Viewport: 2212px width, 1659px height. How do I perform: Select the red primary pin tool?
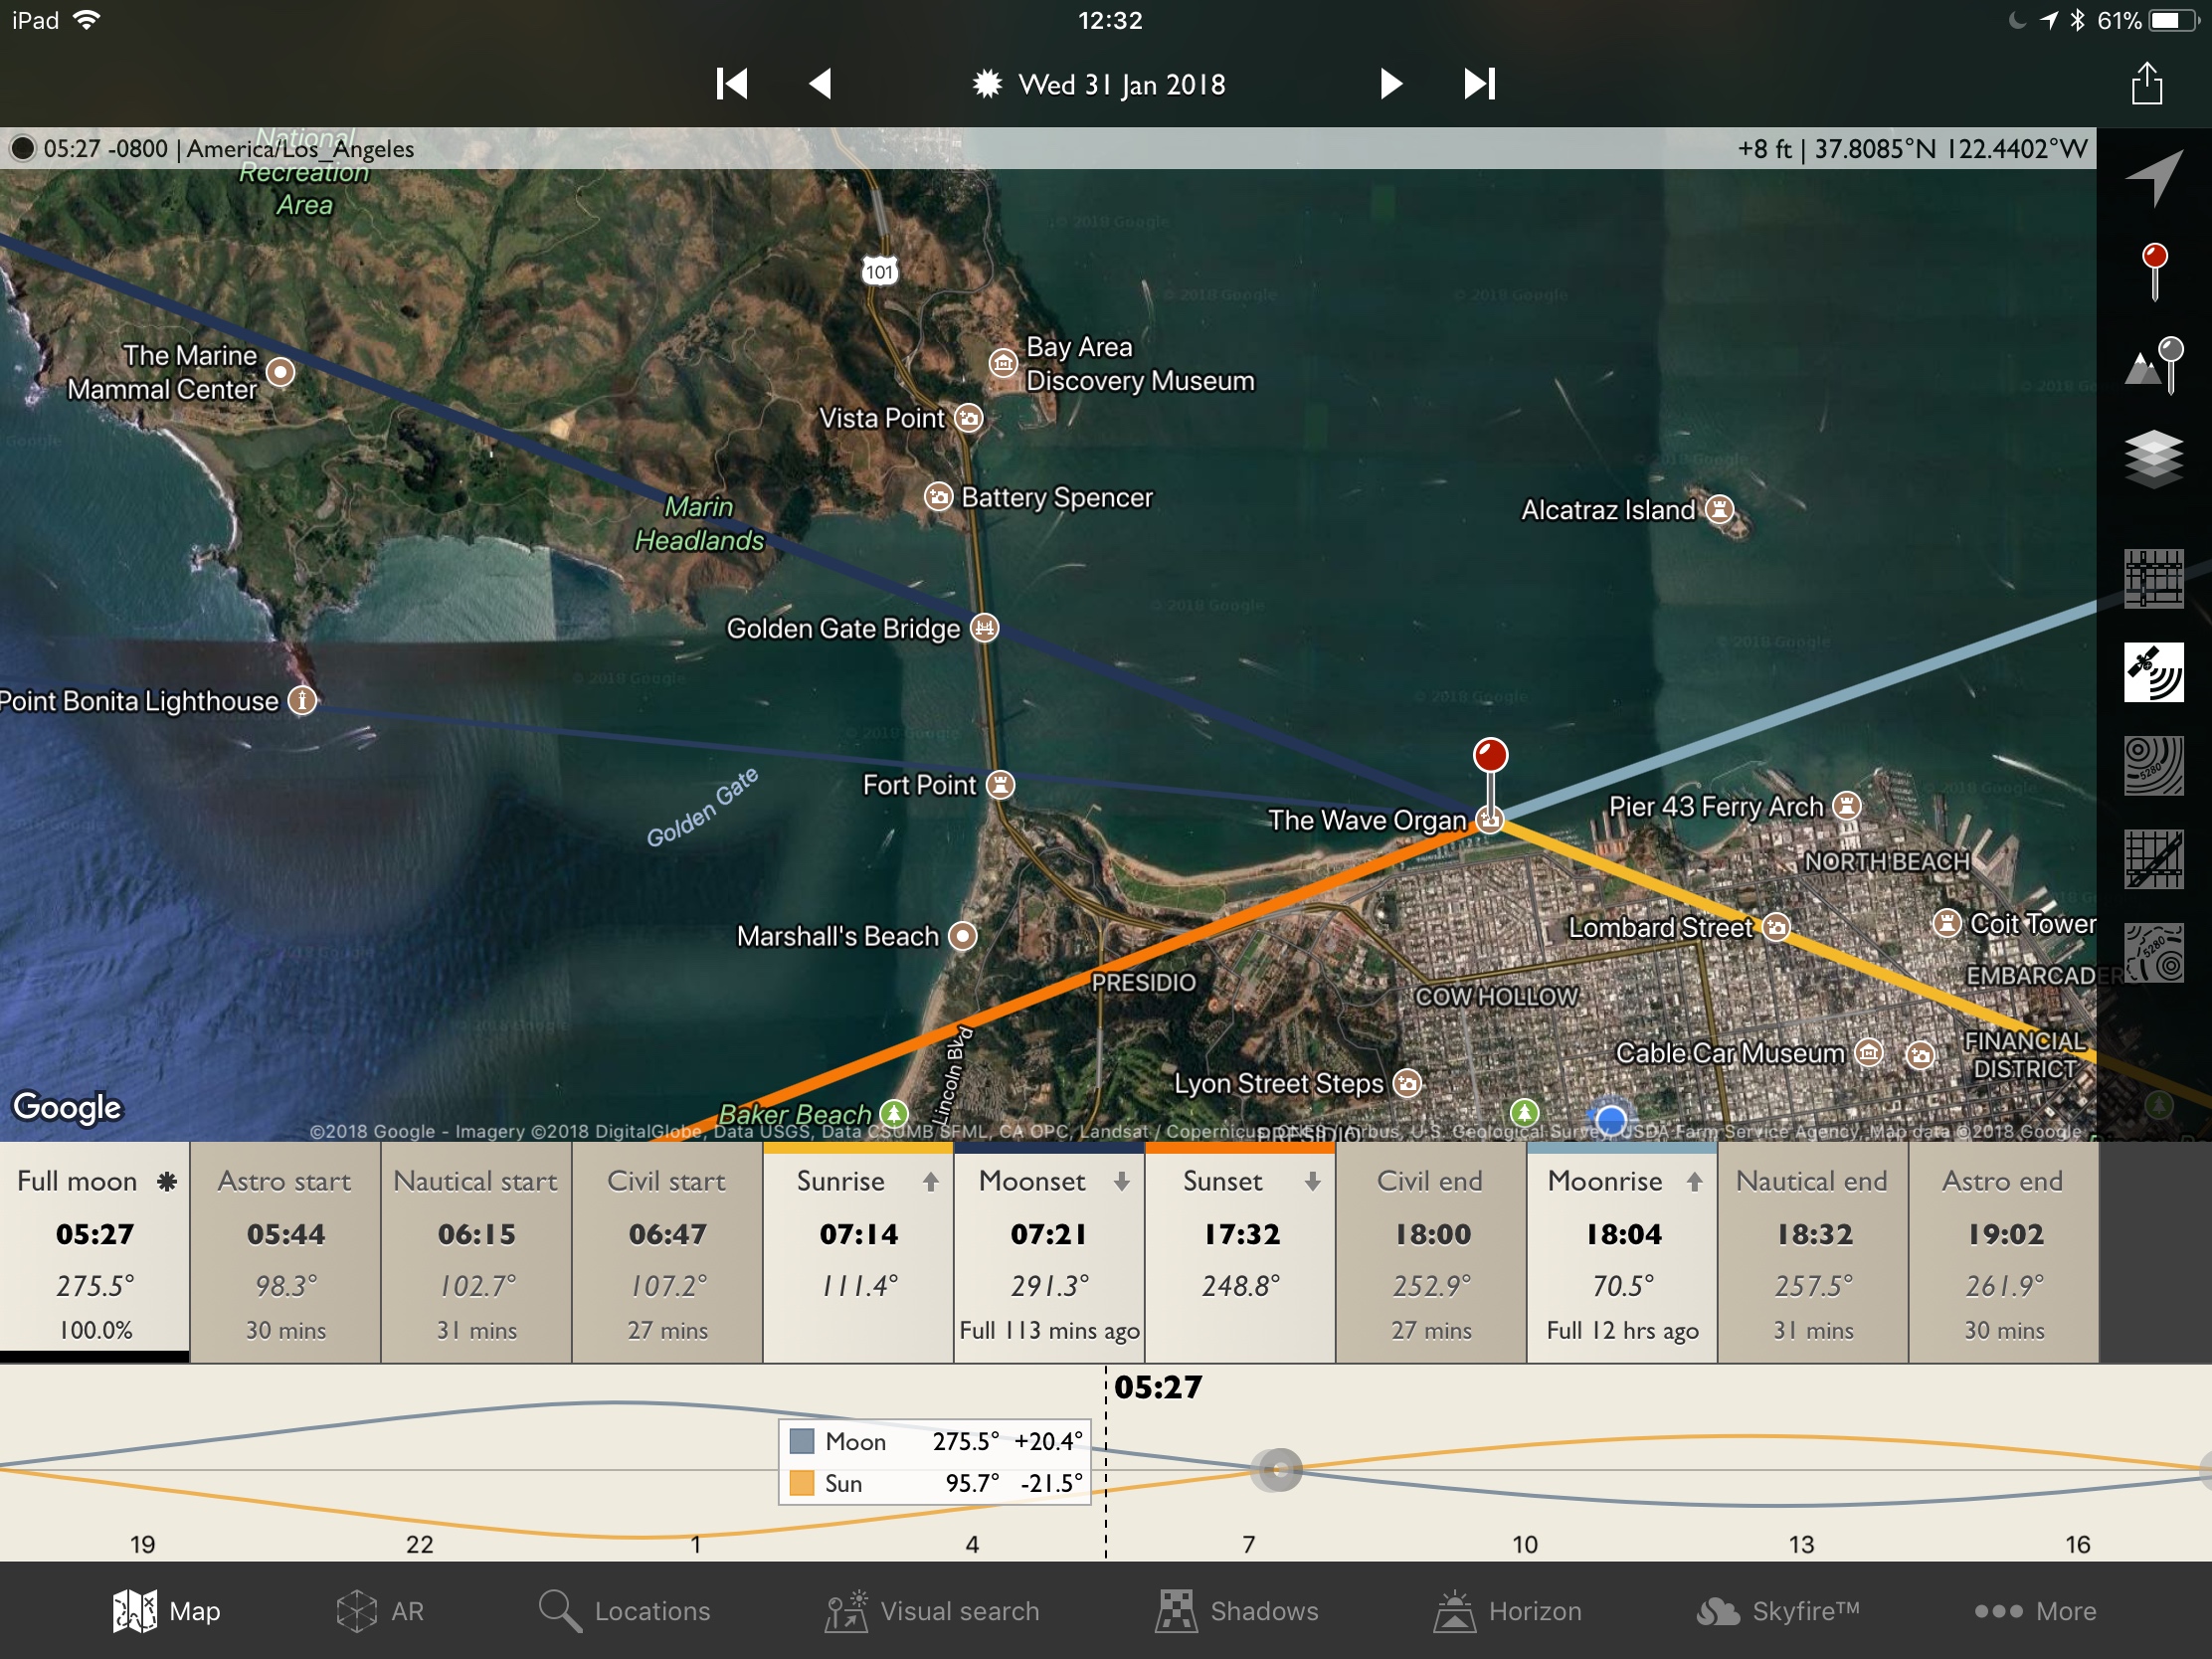pos(2155,271)
